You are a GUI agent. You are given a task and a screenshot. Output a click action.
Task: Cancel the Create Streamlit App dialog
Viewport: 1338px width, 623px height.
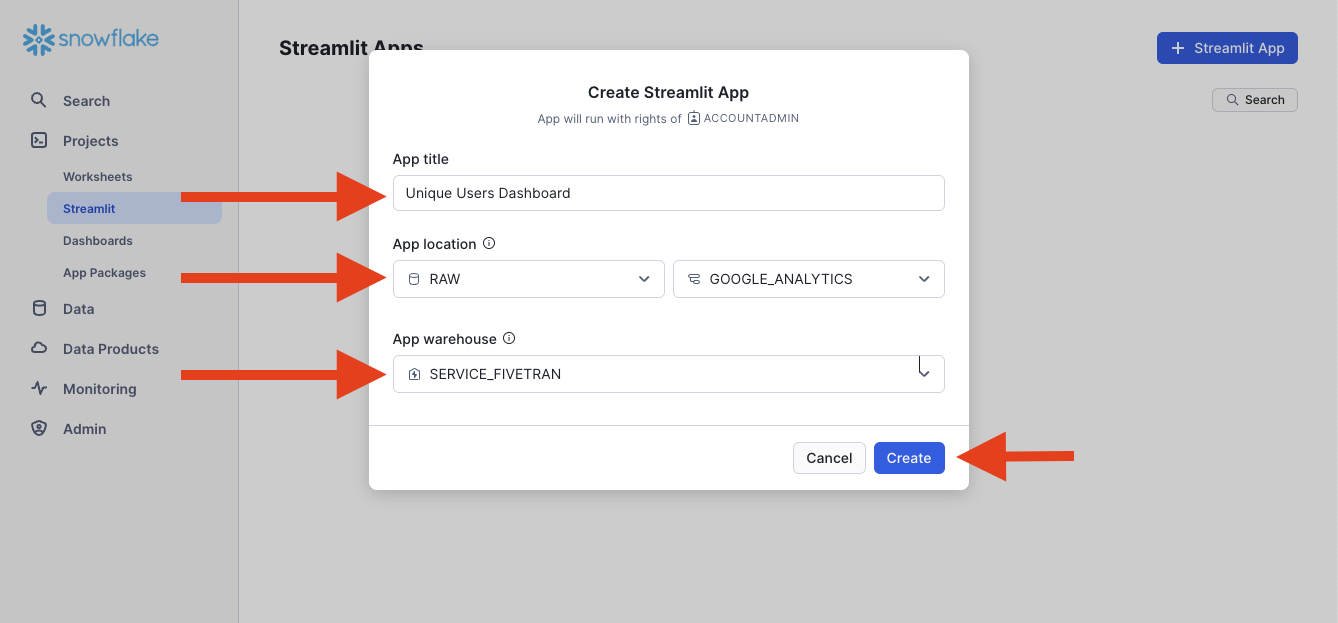tap(829, 458)
